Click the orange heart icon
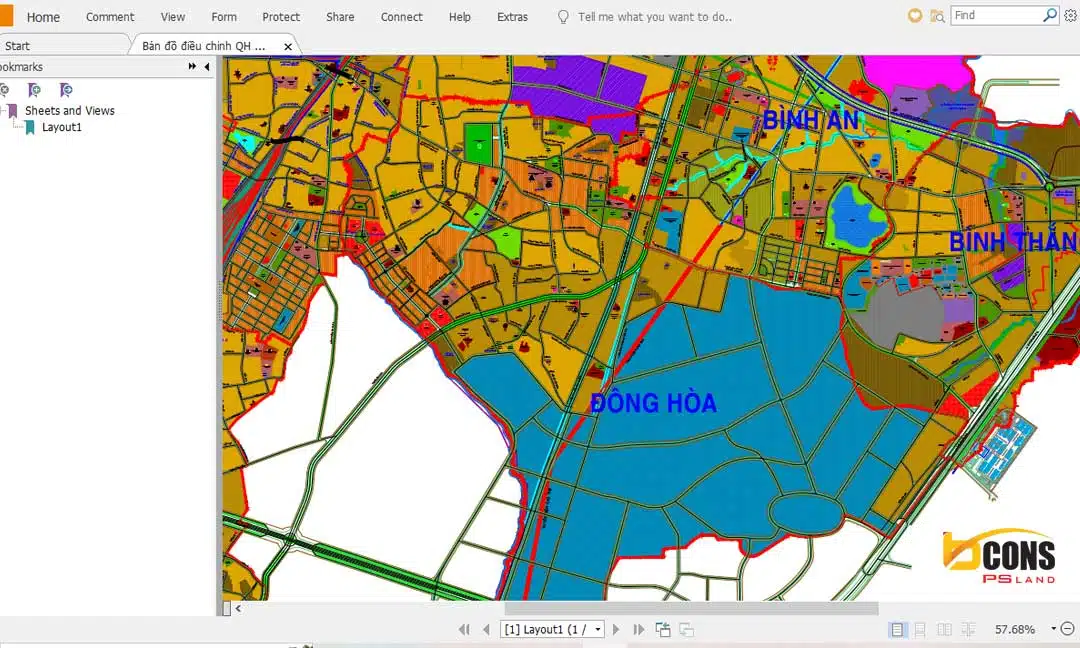Screen dimensions: 1080x648 point(915,15)
